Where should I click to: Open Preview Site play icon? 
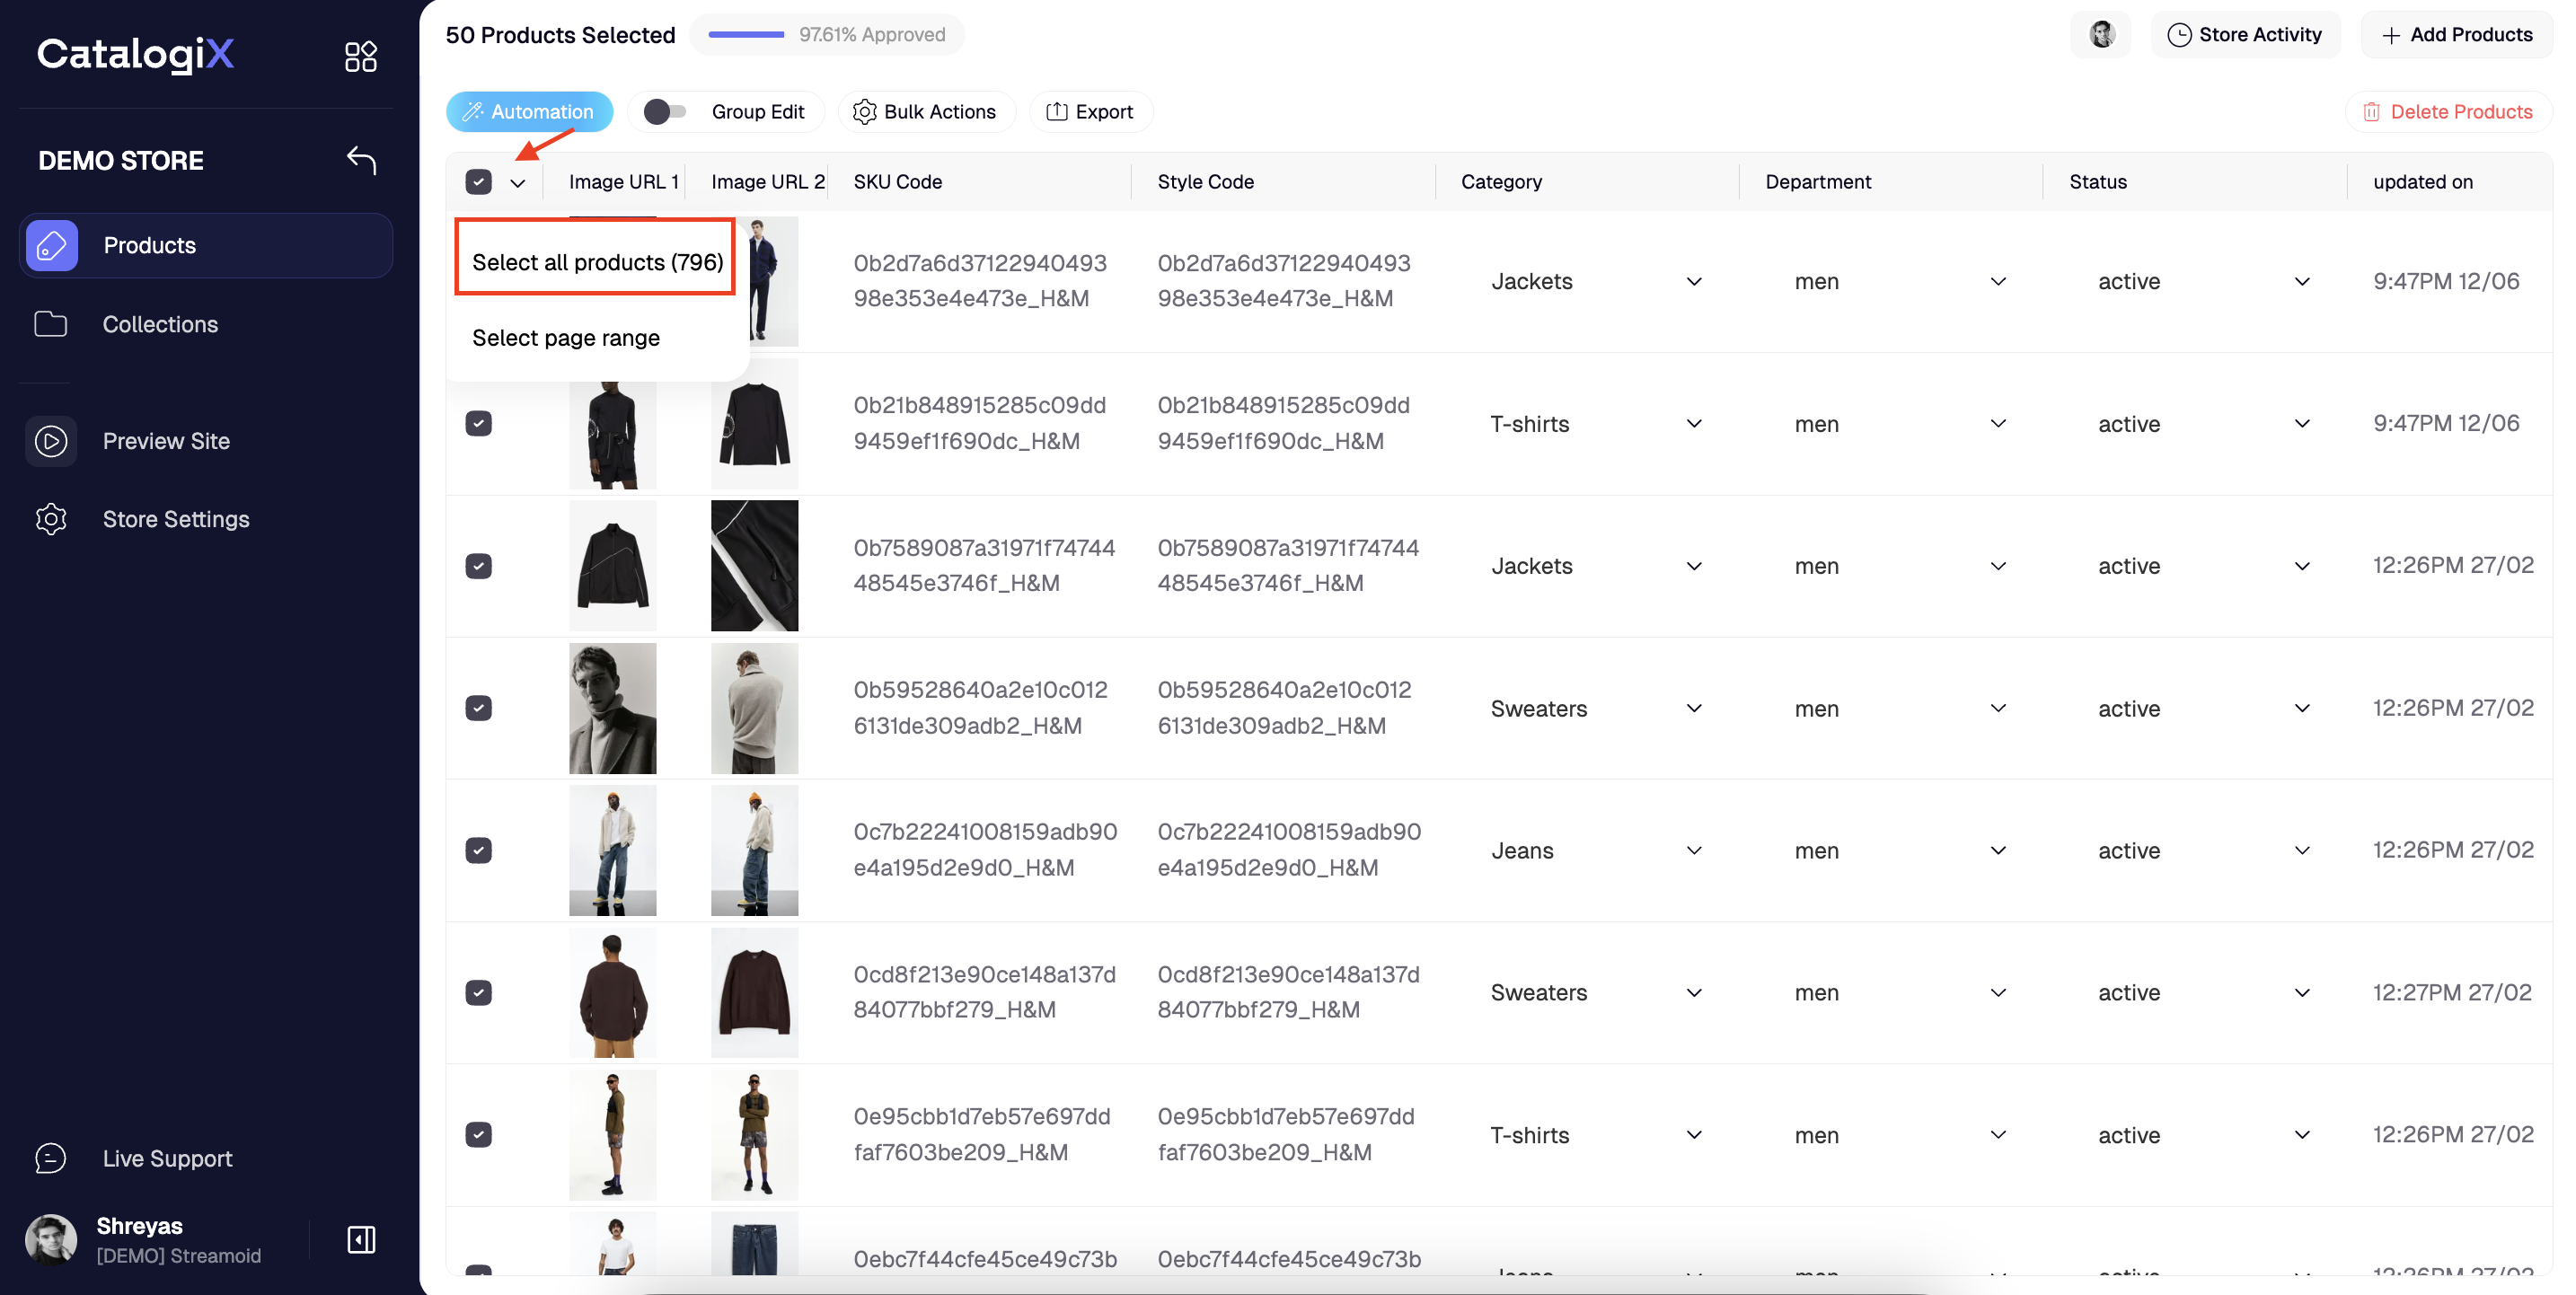pos(51,441)
